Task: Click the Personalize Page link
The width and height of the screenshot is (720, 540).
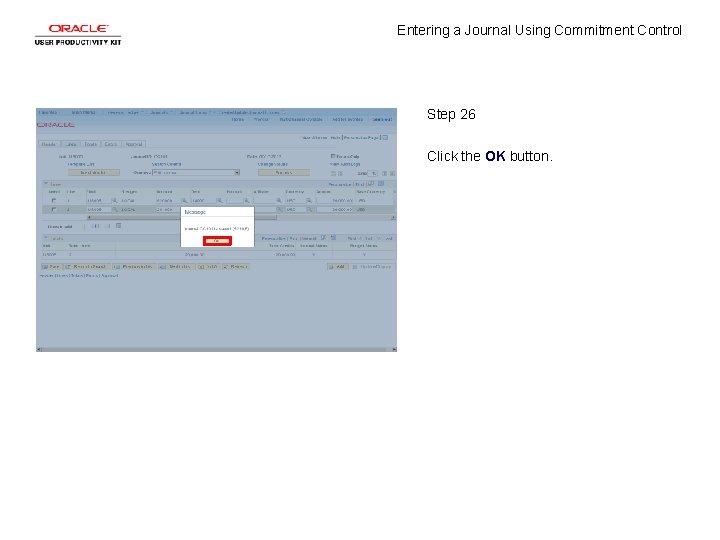Action: point(361,138)
